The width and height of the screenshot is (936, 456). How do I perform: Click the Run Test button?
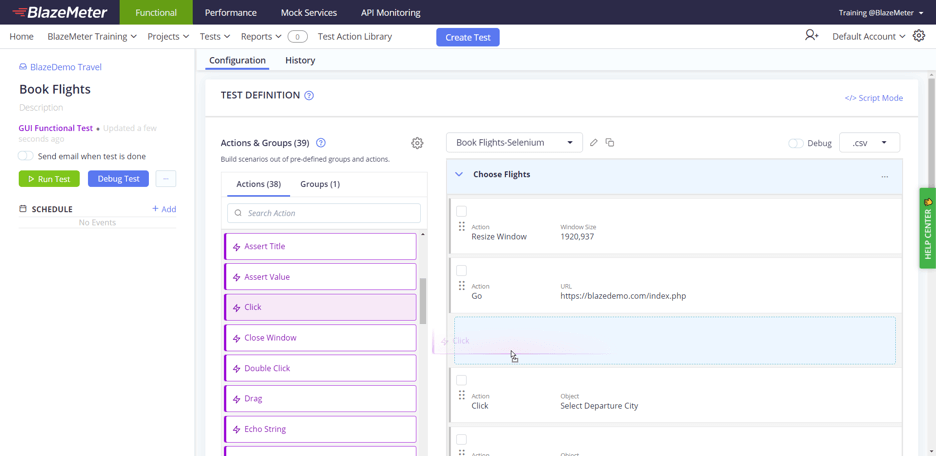[x=49, y=178]
